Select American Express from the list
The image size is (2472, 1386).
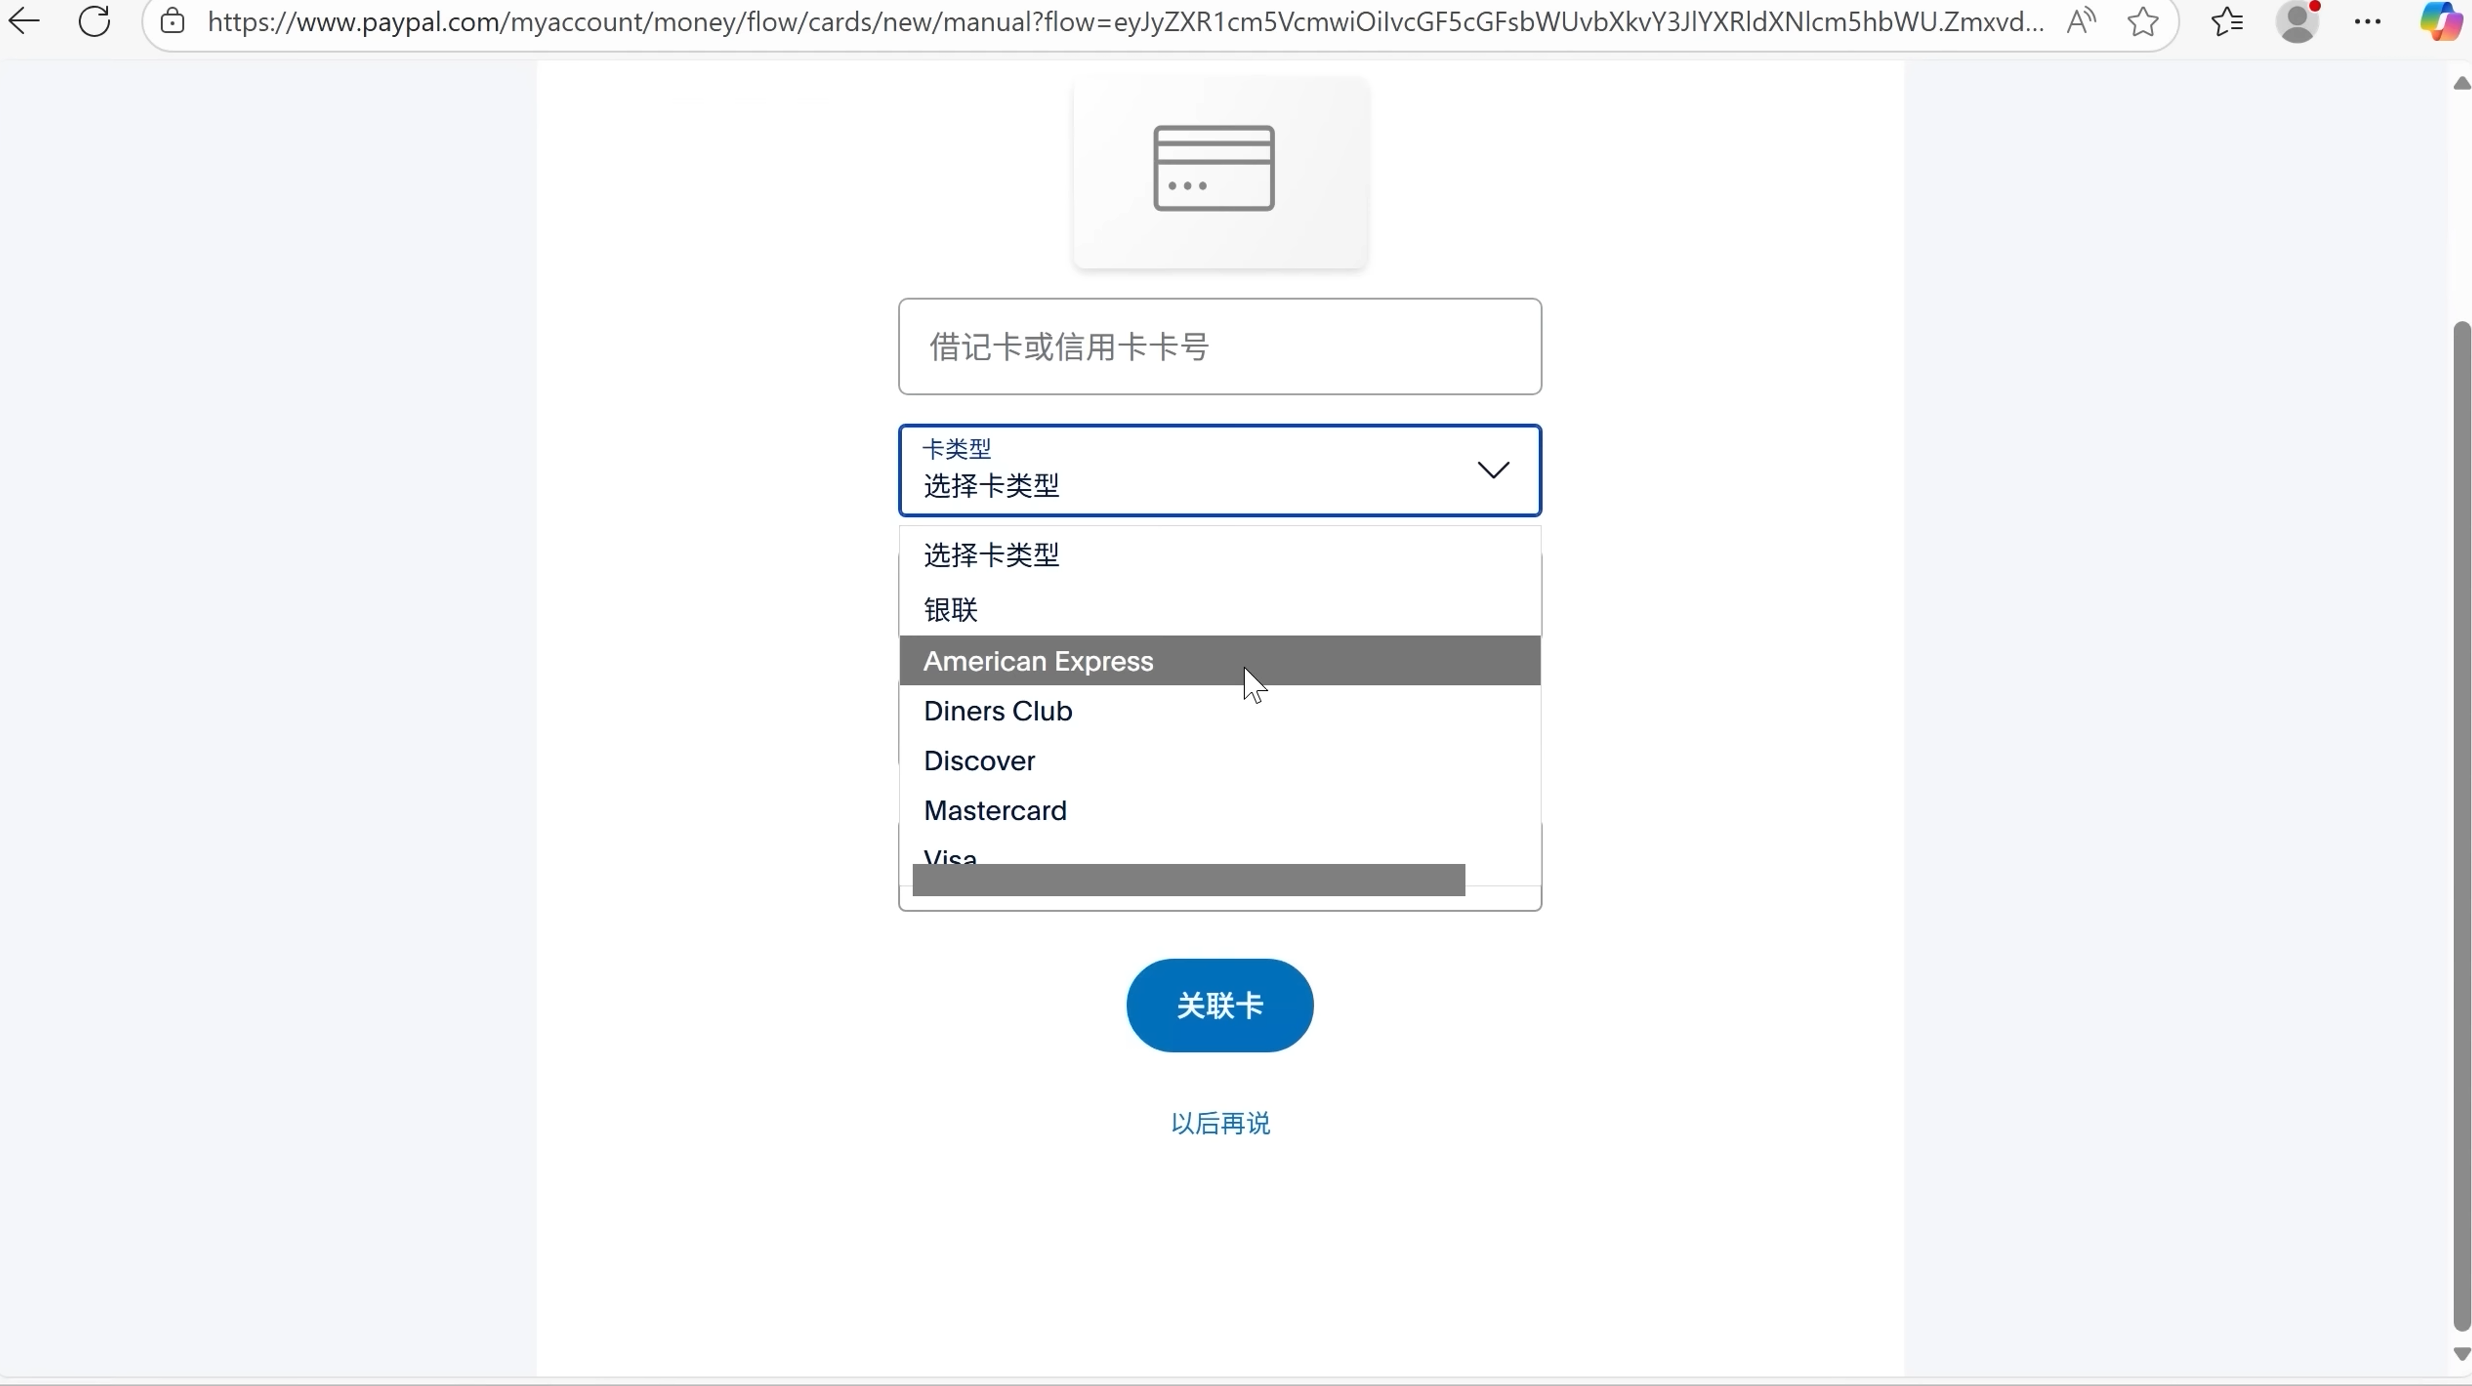(1038, 661)
